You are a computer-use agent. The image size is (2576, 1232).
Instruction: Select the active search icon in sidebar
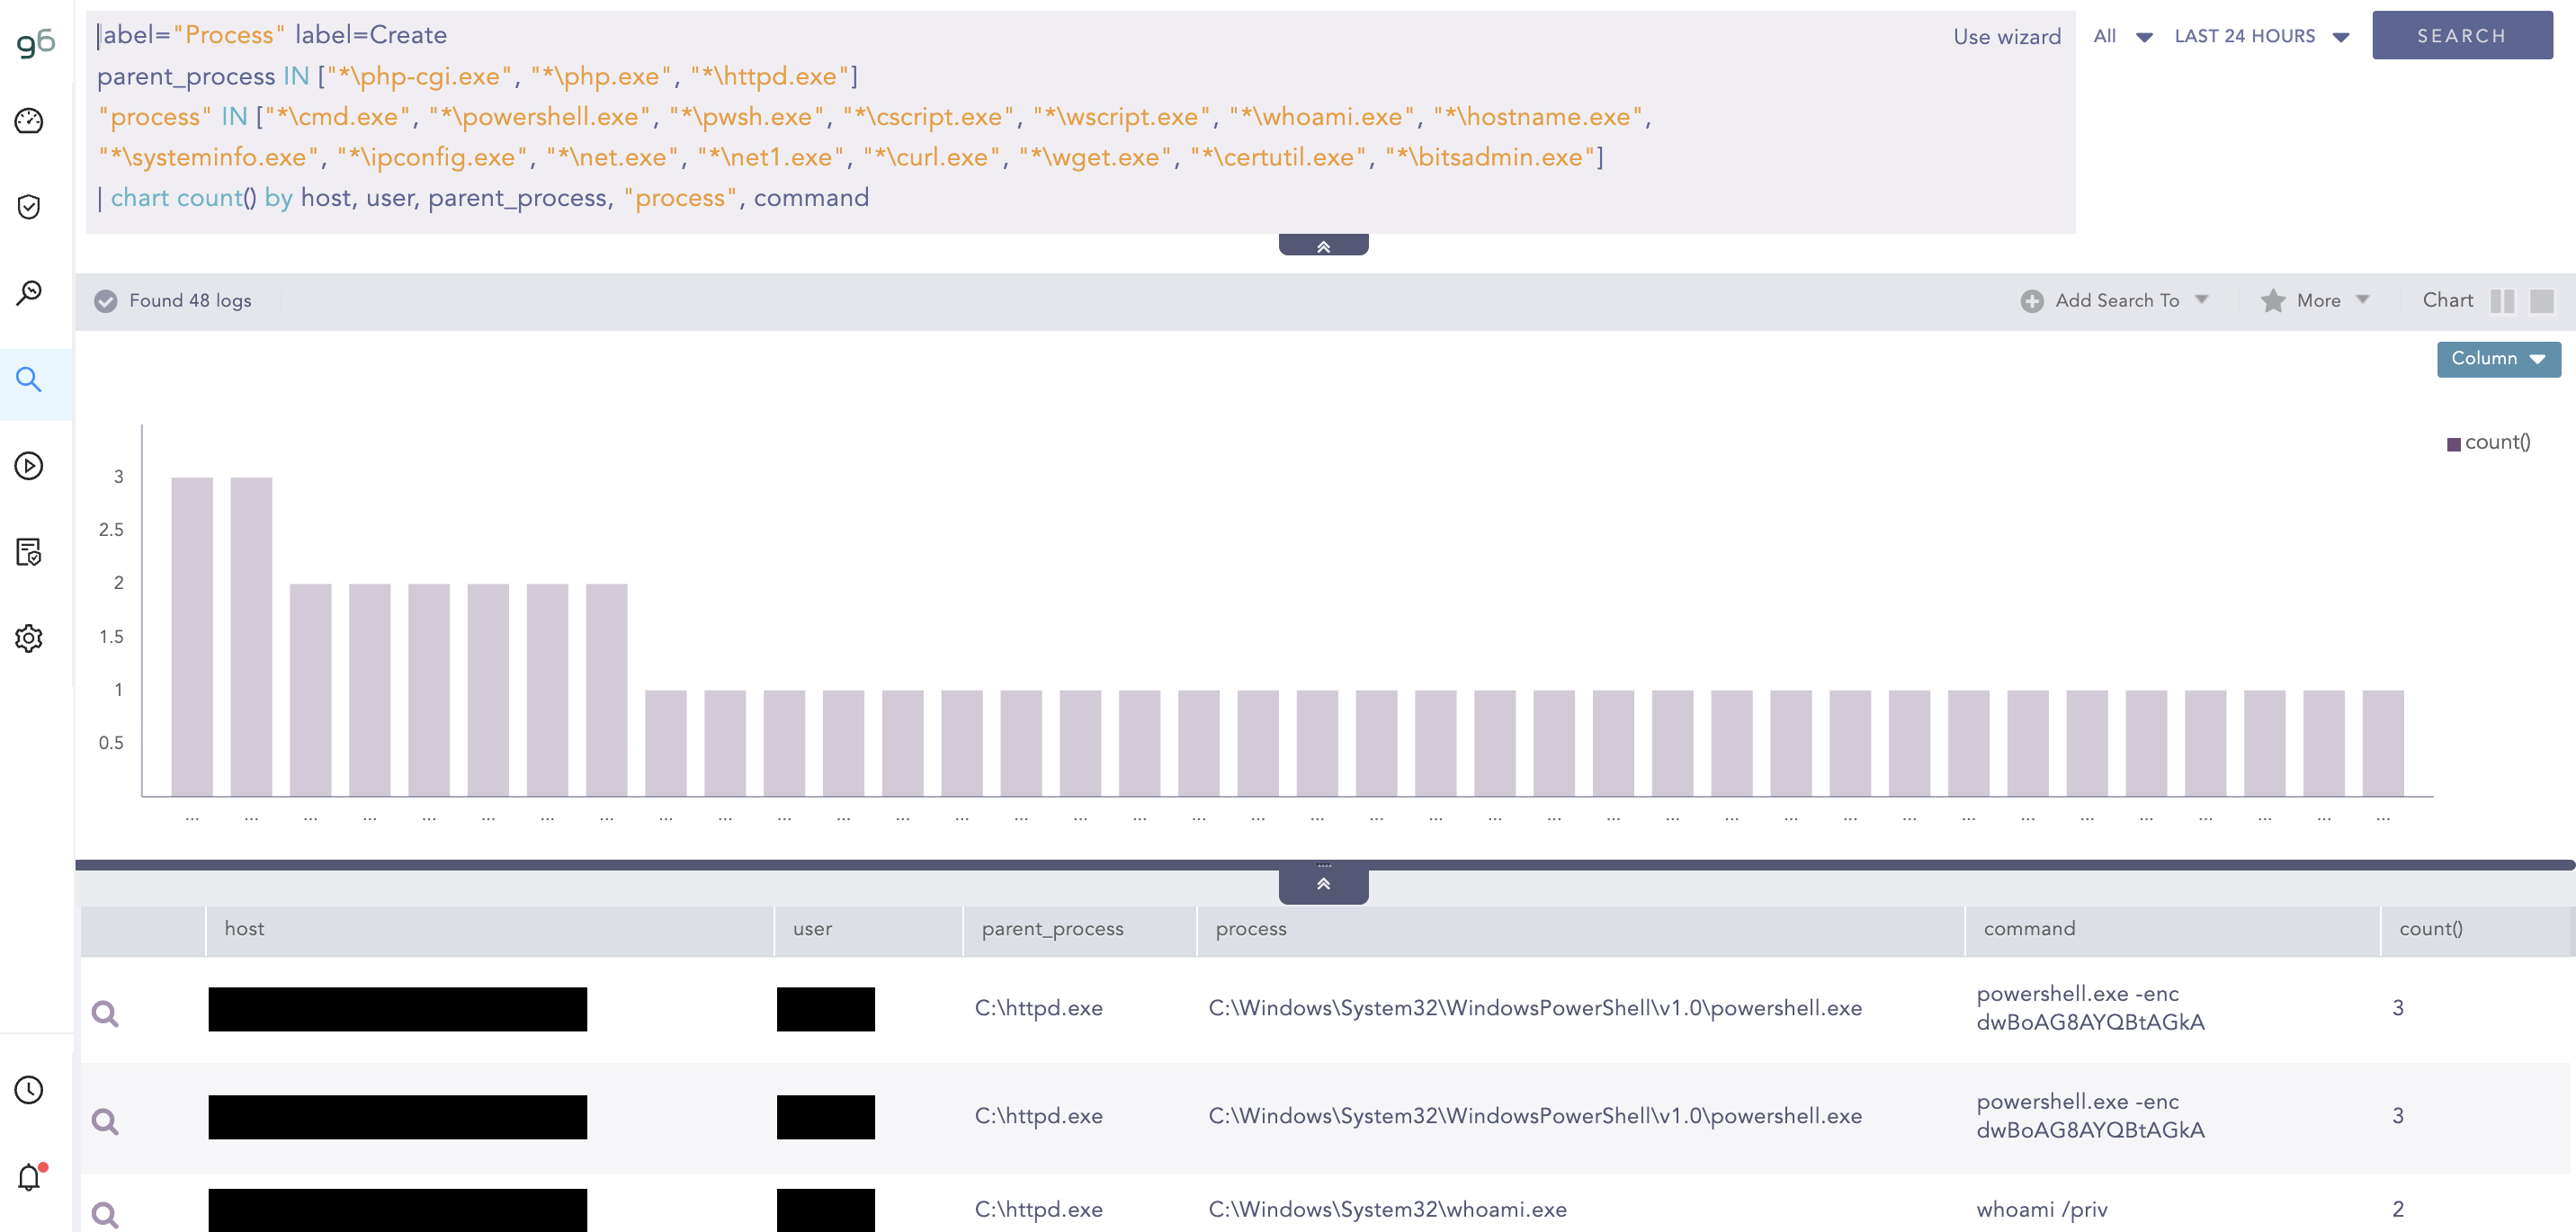click(29, 380)
